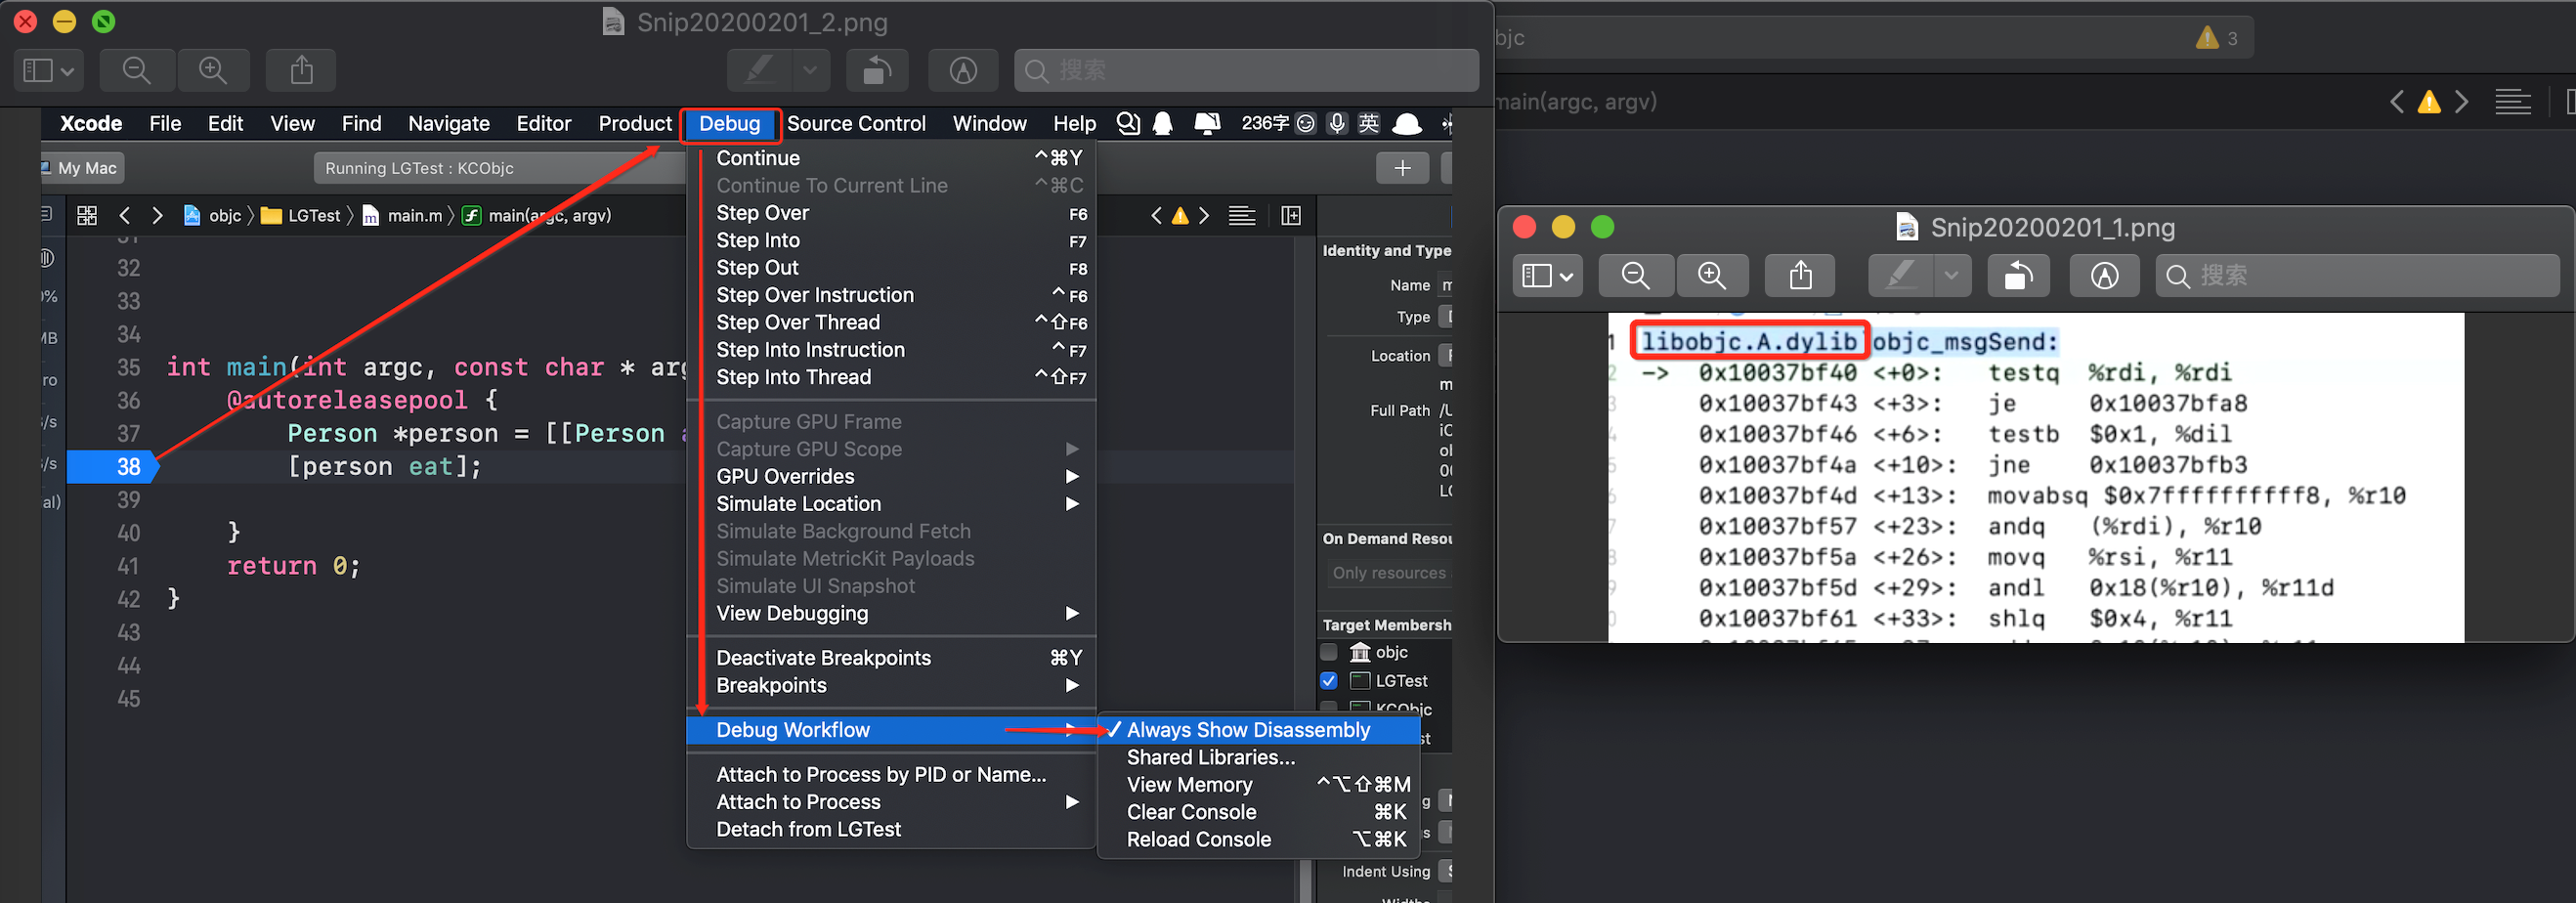Image resolution: width=2576 pixels, height=903 pixels.
Task: Uncheck the LGTest target membership checkbox
Action: pyautogui.click(x=1328, y=681)
